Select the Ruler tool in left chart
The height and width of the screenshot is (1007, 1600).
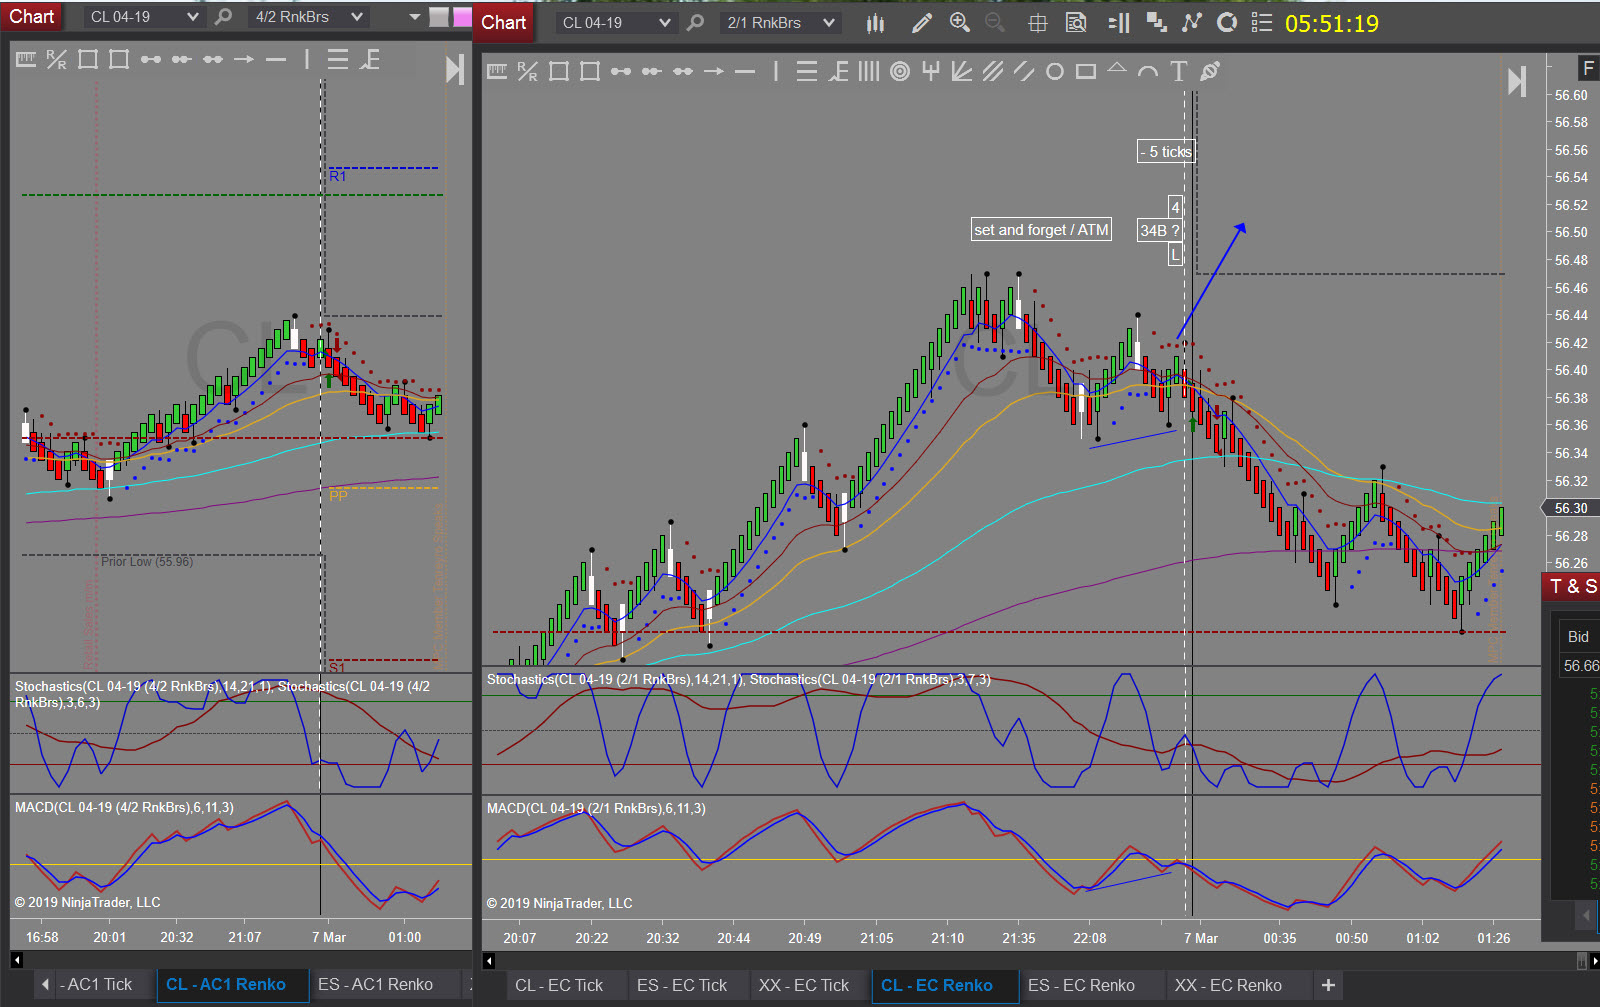tap(26, 59)
